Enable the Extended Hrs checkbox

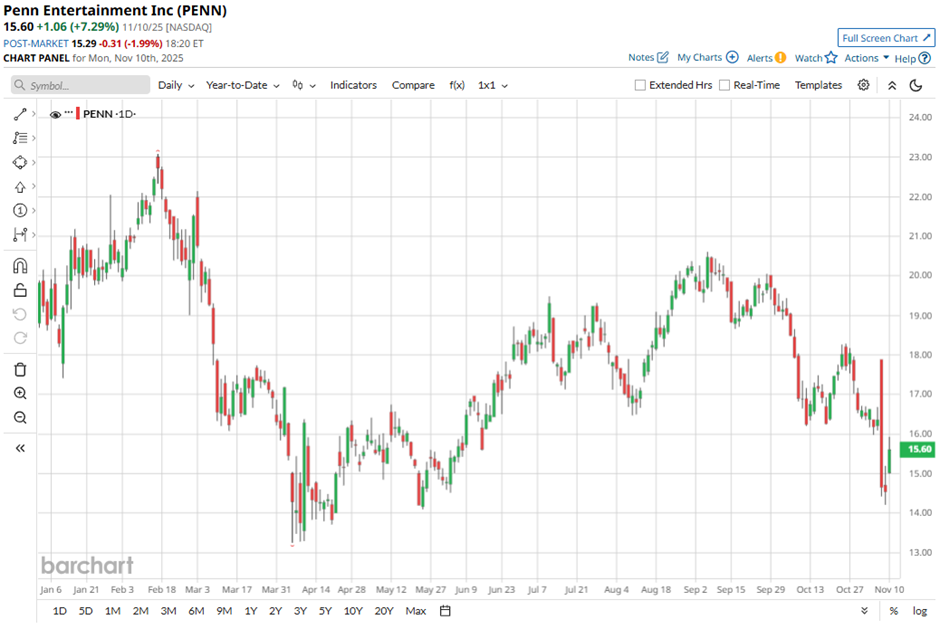(640, 85)
